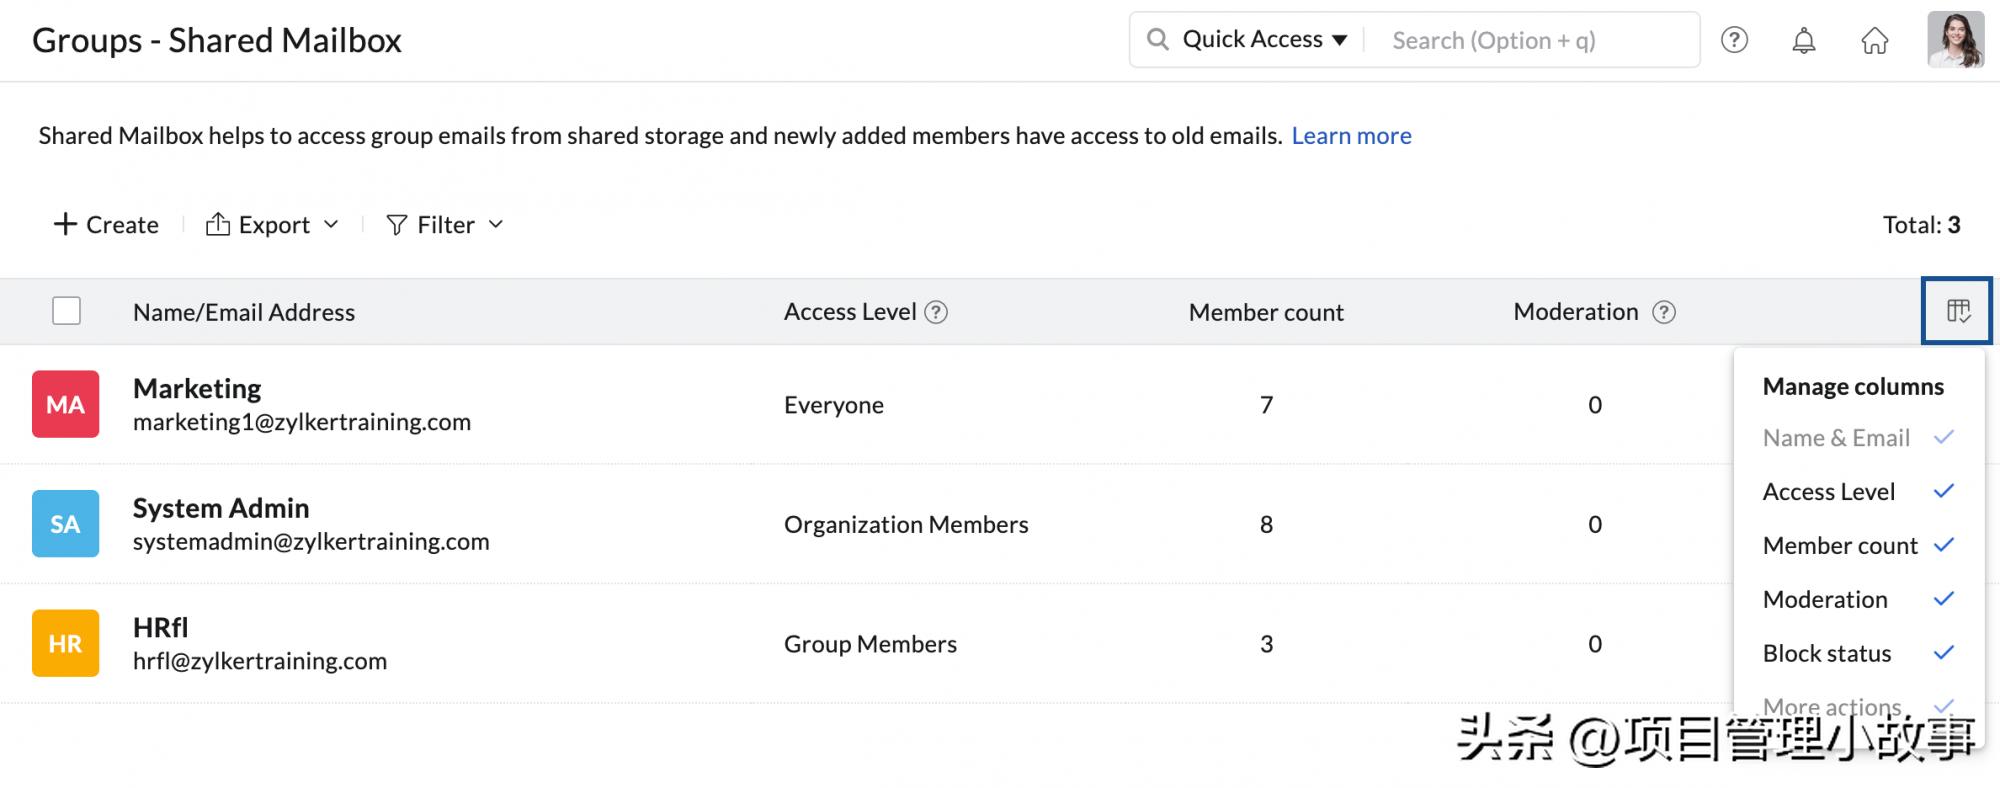The image size is (2000, 788).
Task: Open the Export dropdown menu
Action: [272, 225]
